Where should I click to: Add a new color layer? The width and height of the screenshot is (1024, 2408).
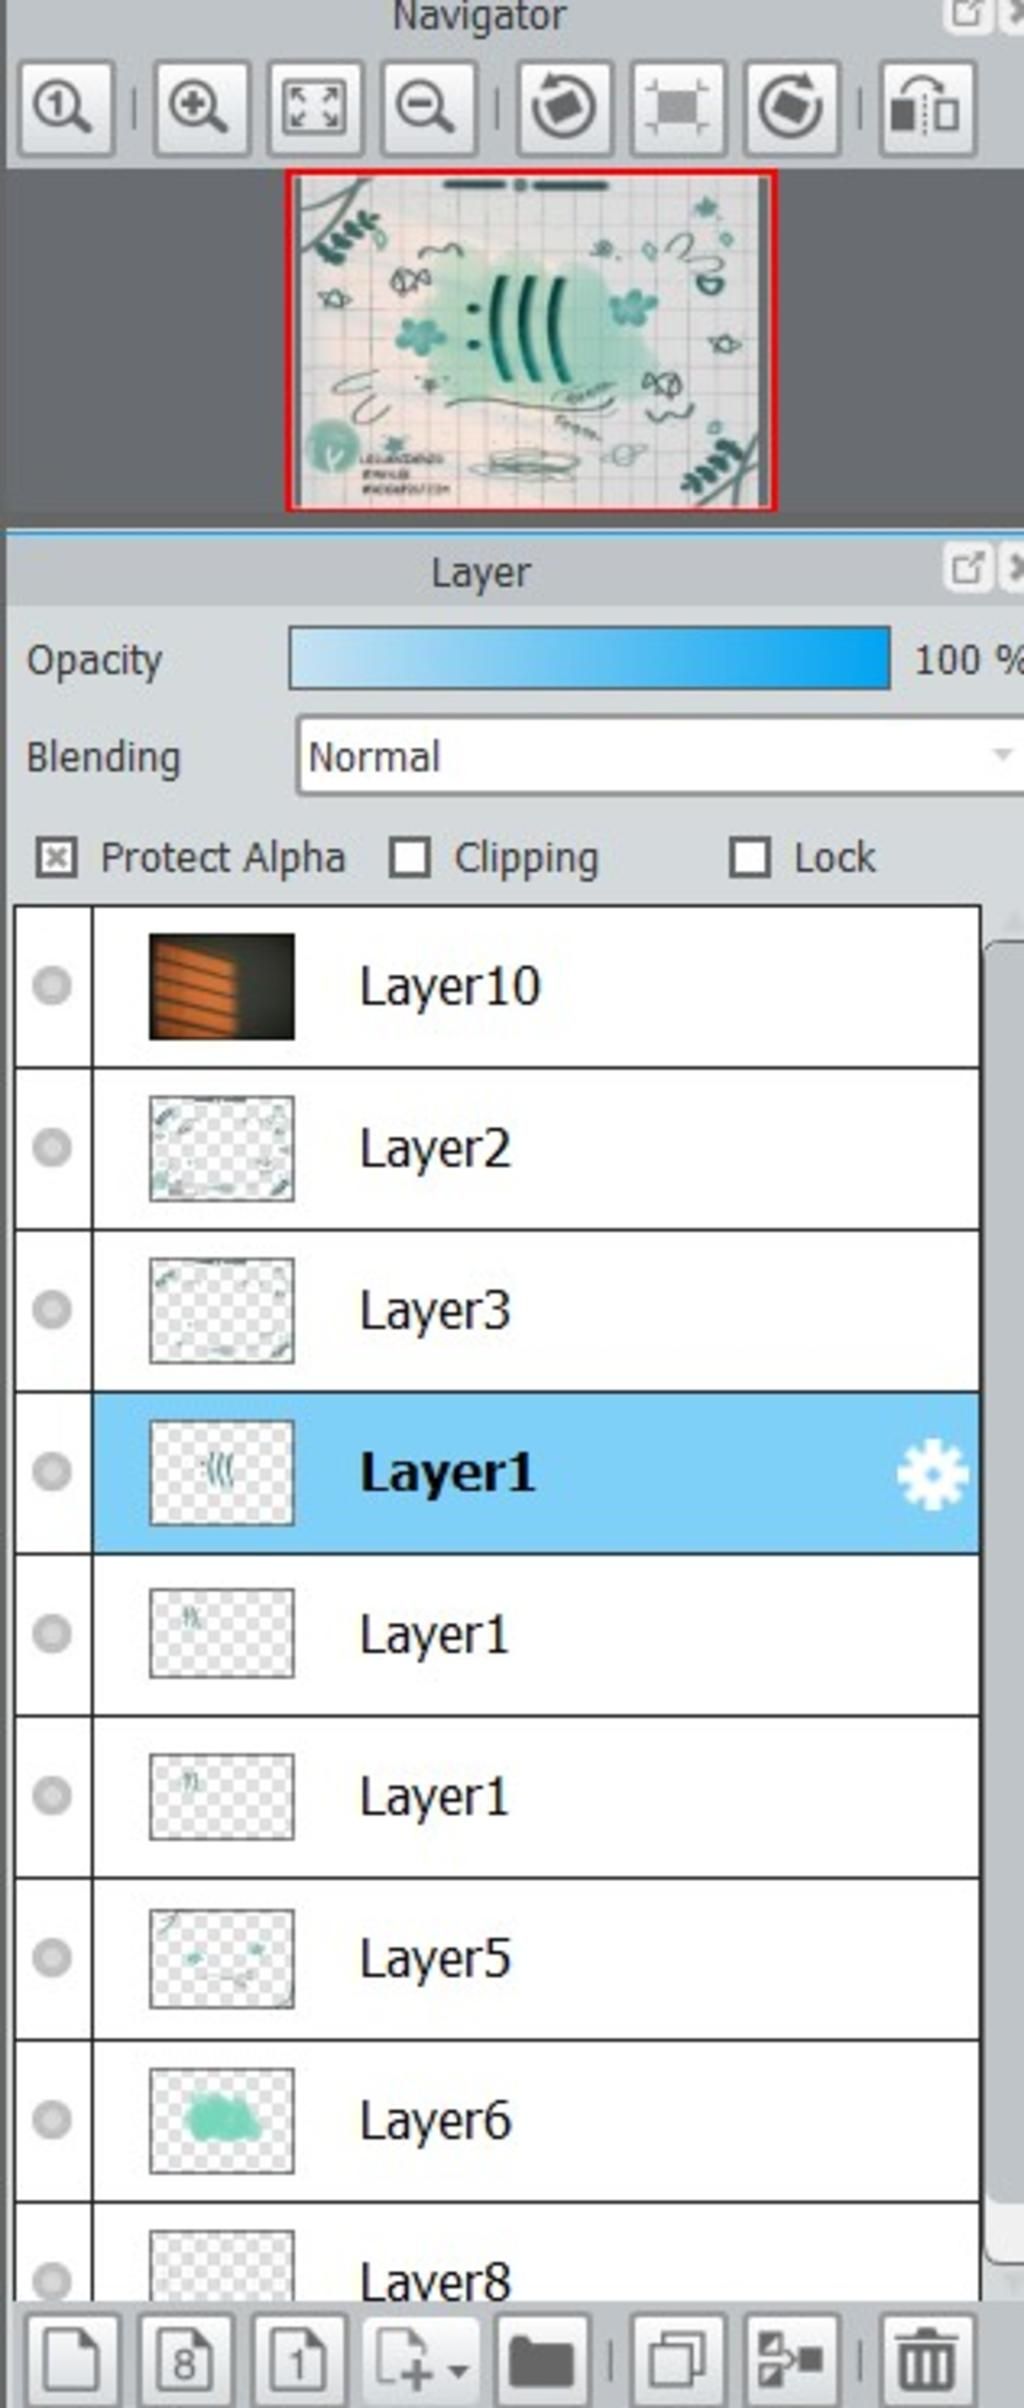tap(71, 2361)
